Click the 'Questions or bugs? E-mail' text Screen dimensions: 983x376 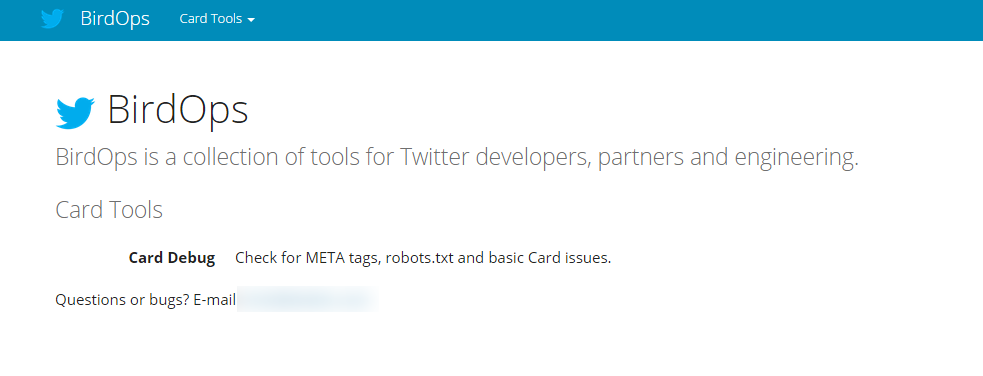[145, 300]
